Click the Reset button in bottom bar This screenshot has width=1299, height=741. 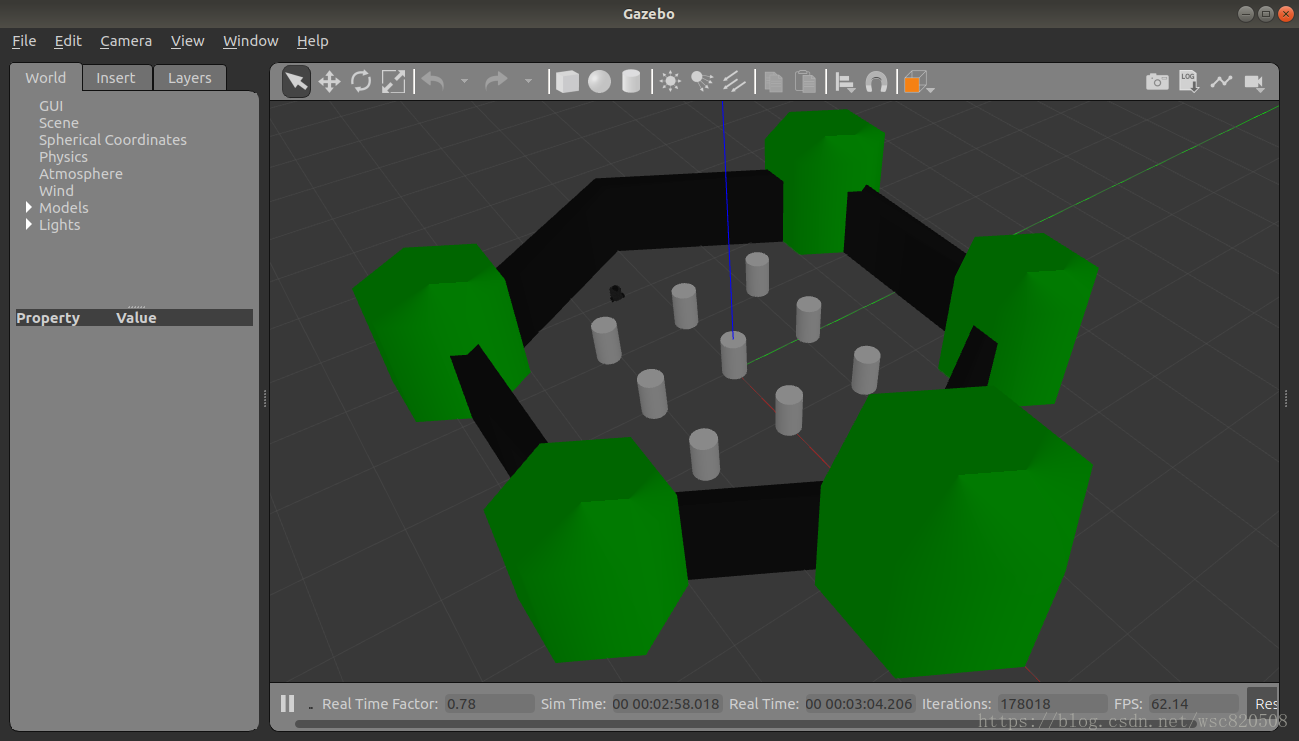coord(1264,704)
